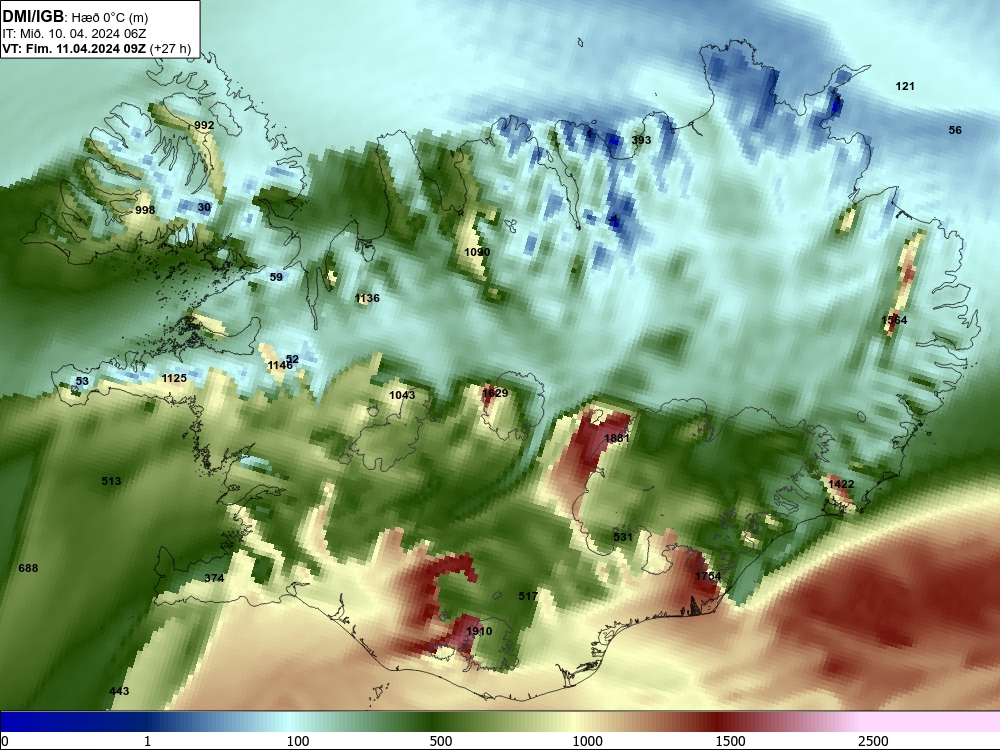Select the 30 value in Westfjords
Screen dimensions: 1000x750
click(204, 207)
